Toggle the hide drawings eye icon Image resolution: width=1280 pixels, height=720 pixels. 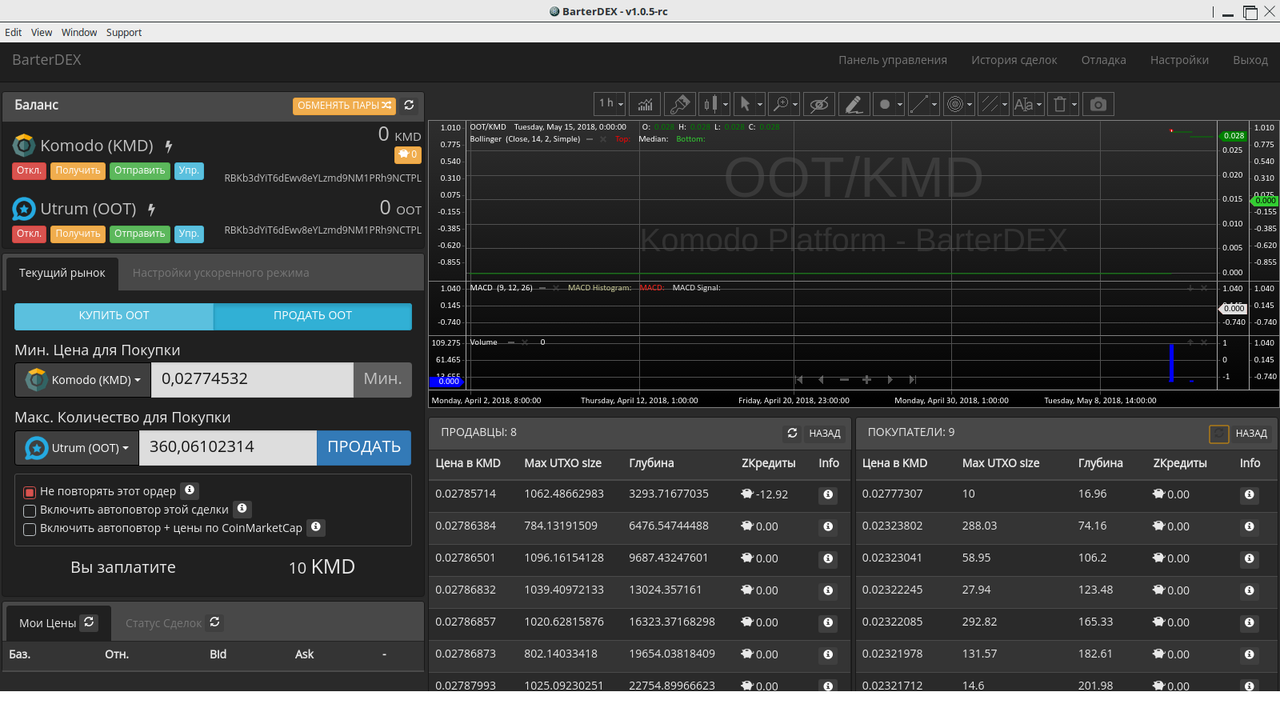click(819, 104)
